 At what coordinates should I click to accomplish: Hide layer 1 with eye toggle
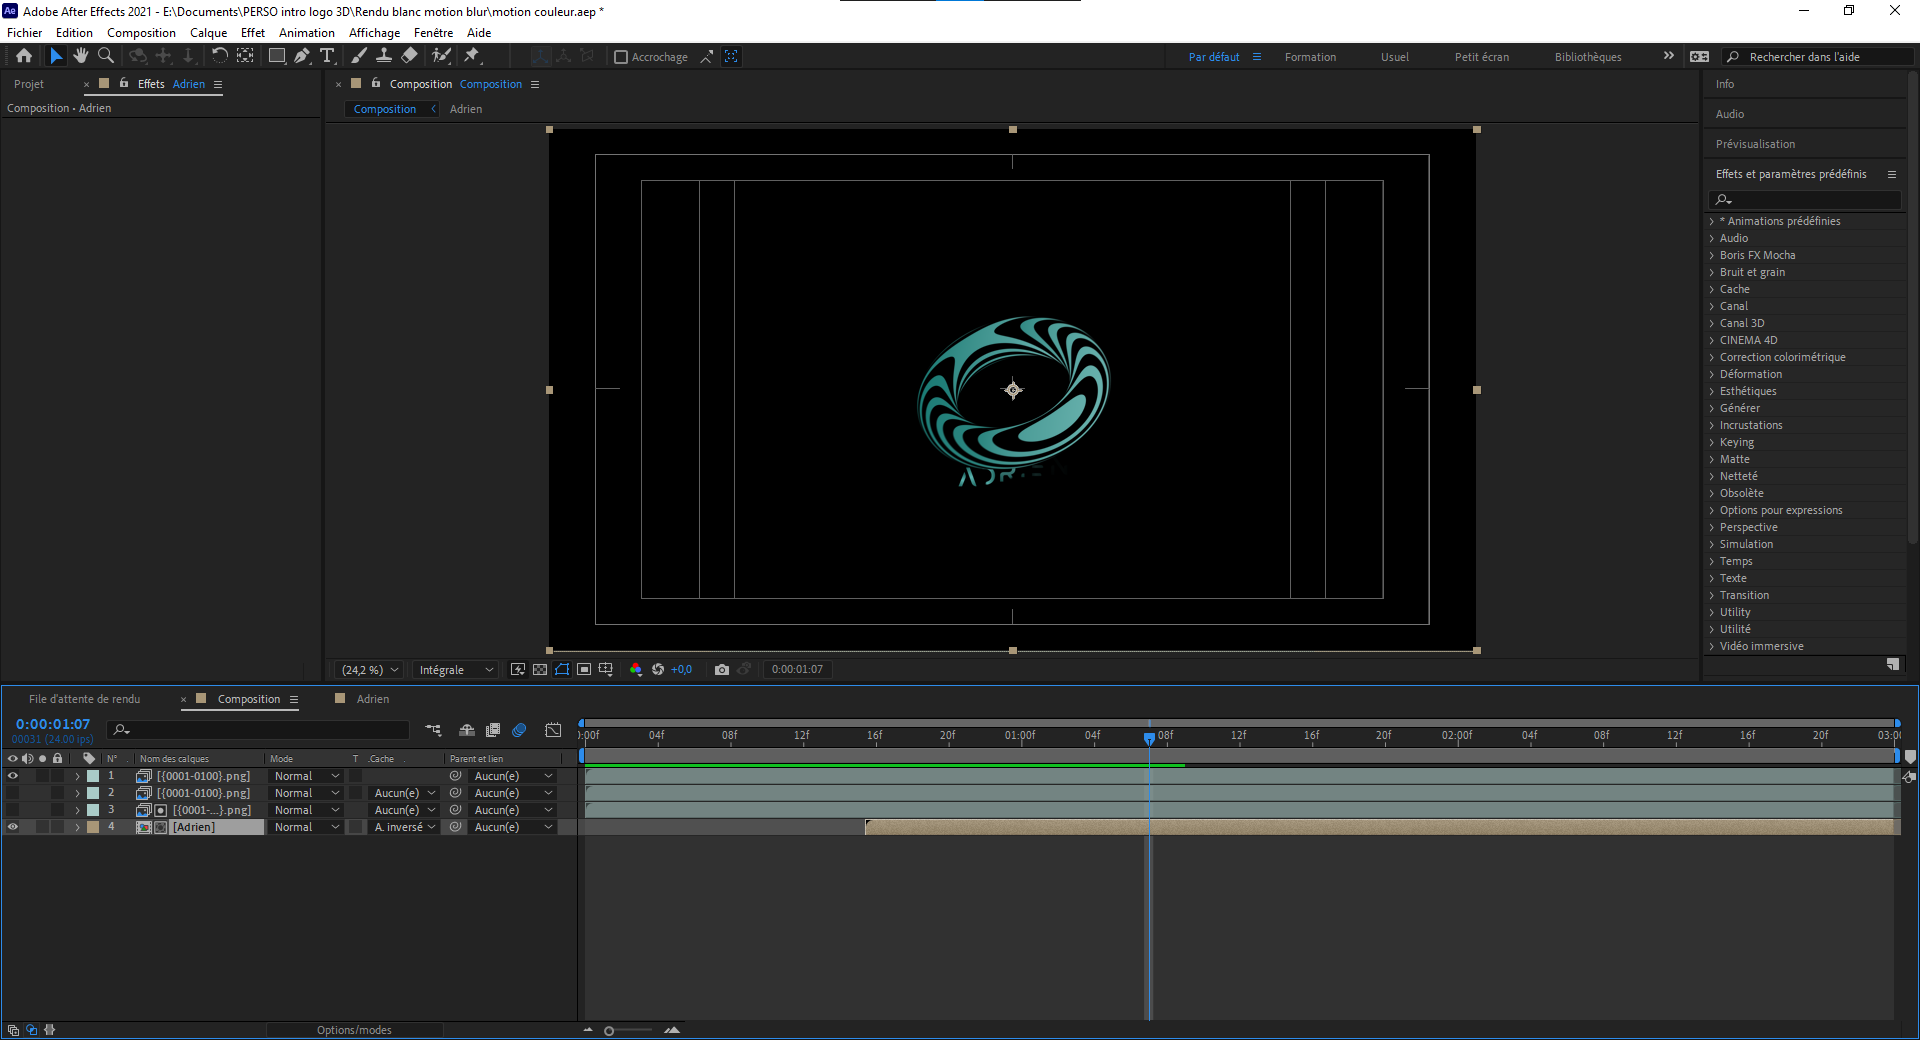[13, 776]
